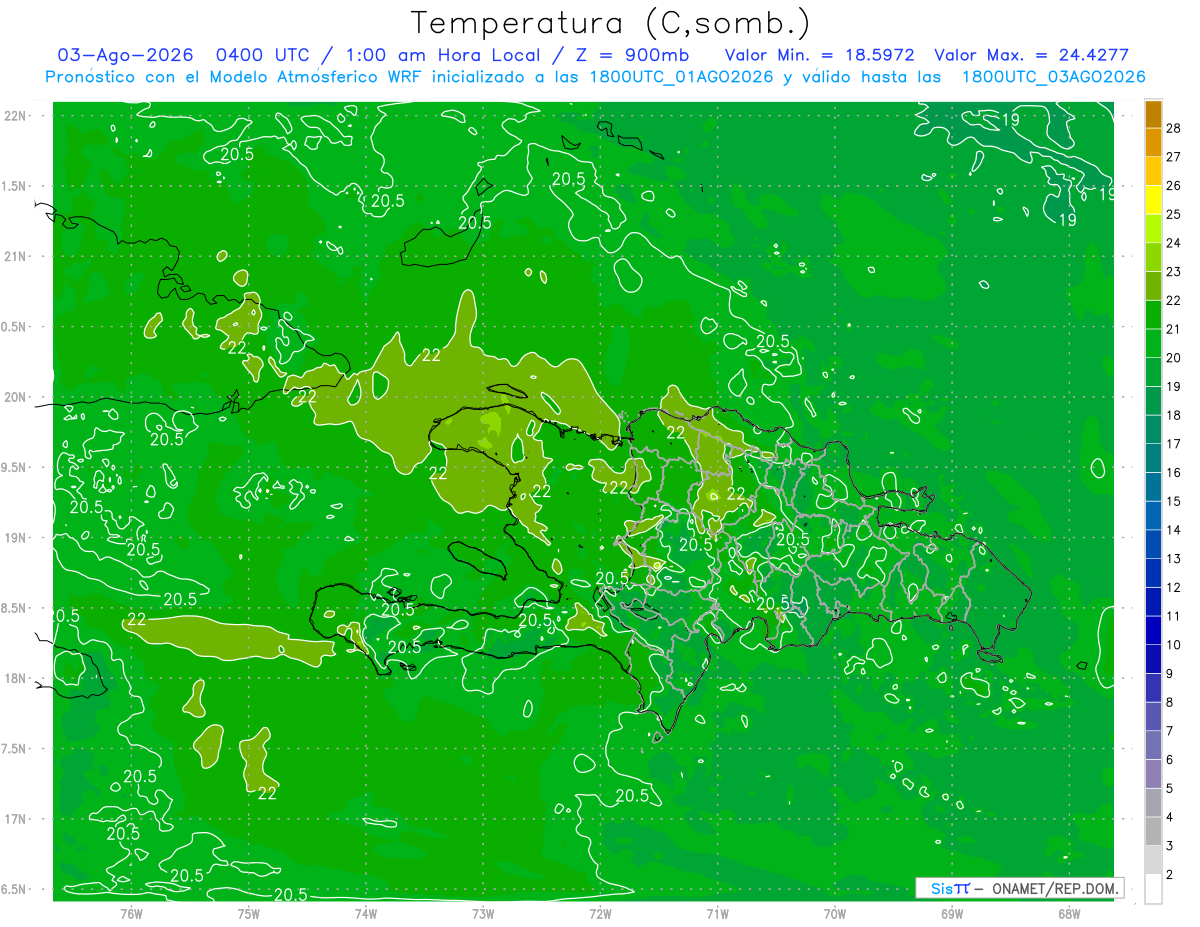Select the '1800UTC_01AGO2026' initialization timestamp
The height and width of the screenshot is (927, 1200).
[x=682, y=76]
